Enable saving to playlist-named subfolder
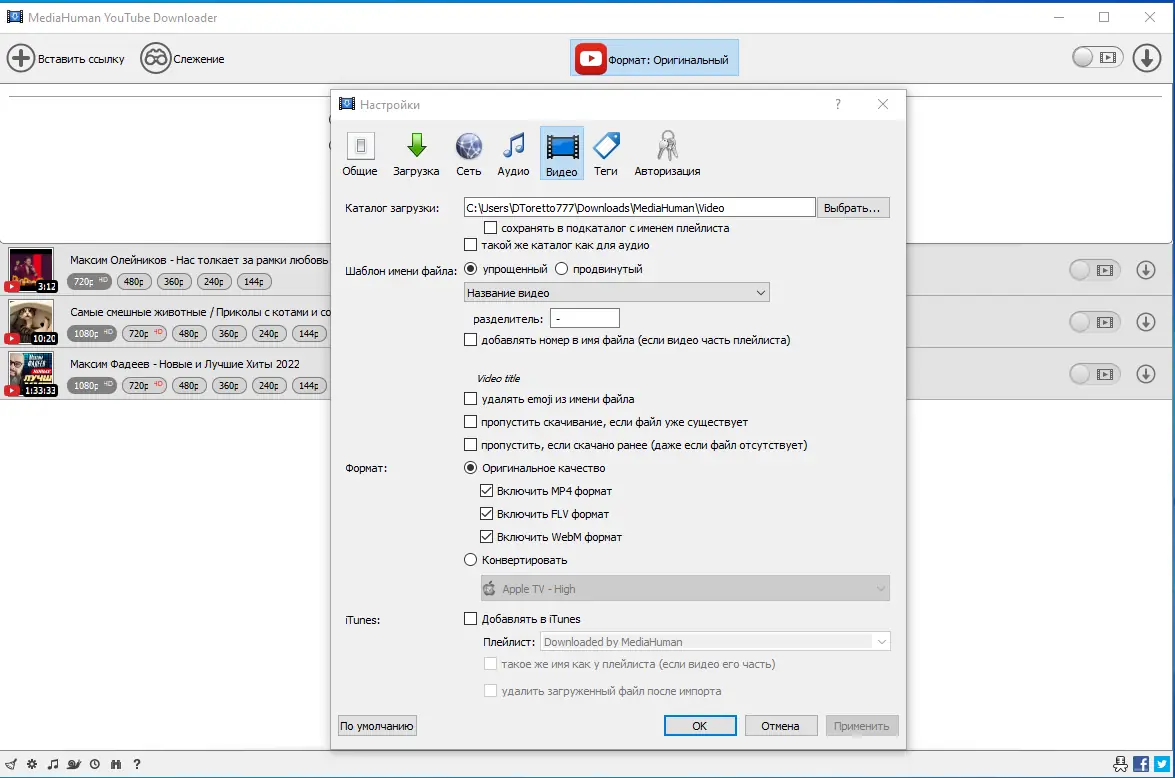 tap(490, 228)
